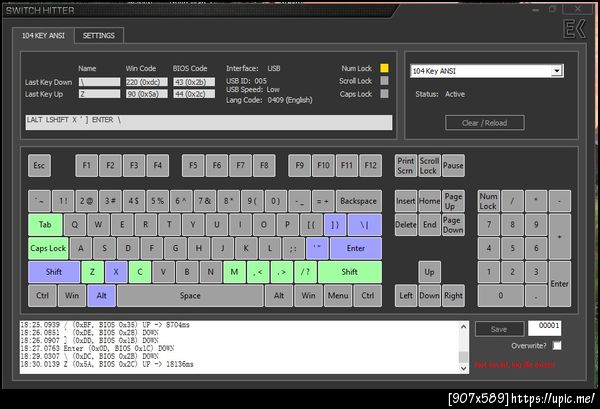The image size is (600, 409).
Task: Click the F12 key tile
Action: pos(370,165)
